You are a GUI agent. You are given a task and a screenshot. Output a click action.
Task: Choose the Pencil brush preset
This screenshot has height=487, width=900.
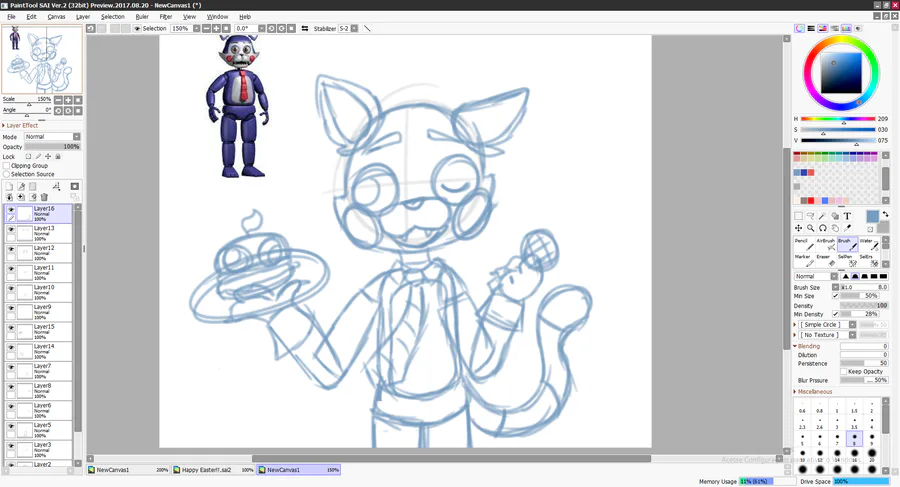804,244
